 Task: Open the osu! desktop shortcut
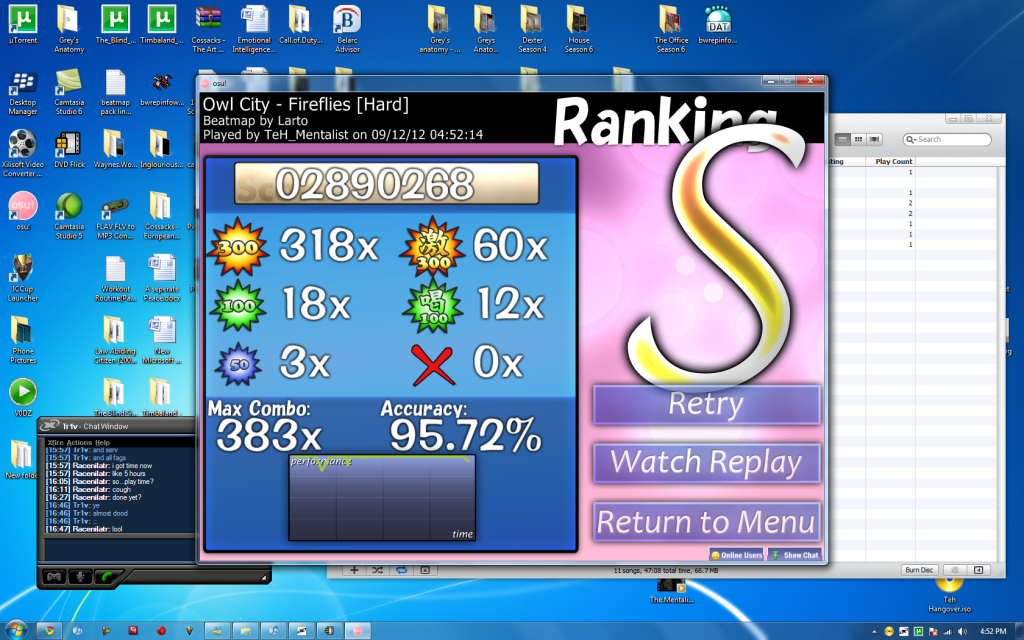(x=23, y=211)
